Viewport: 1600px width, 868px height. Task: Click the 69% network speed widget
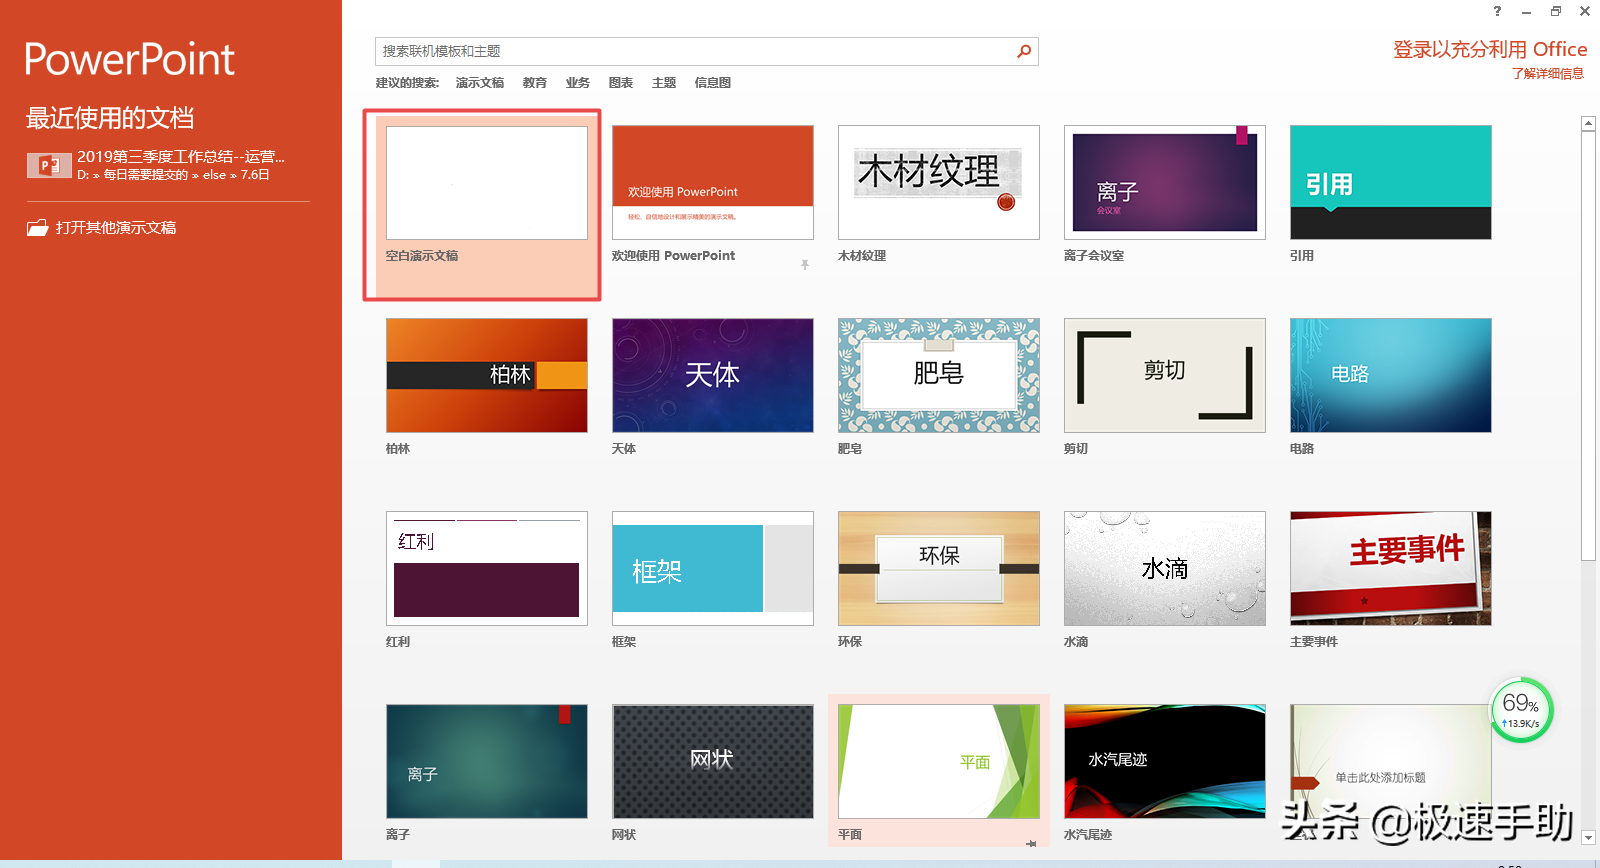[1521, 710]
